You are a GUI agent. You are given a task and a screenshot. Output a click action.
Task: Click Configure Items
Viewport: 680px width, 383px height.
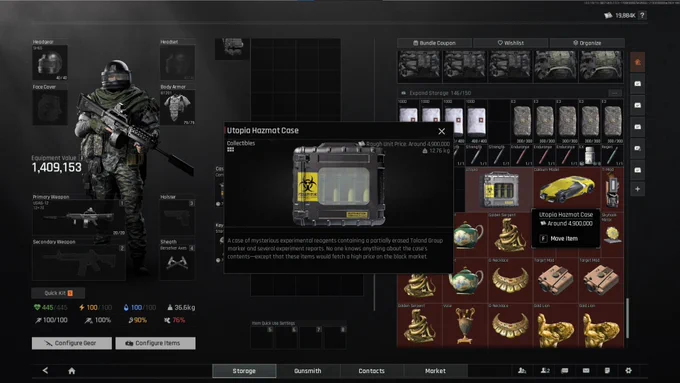(155, 343)
